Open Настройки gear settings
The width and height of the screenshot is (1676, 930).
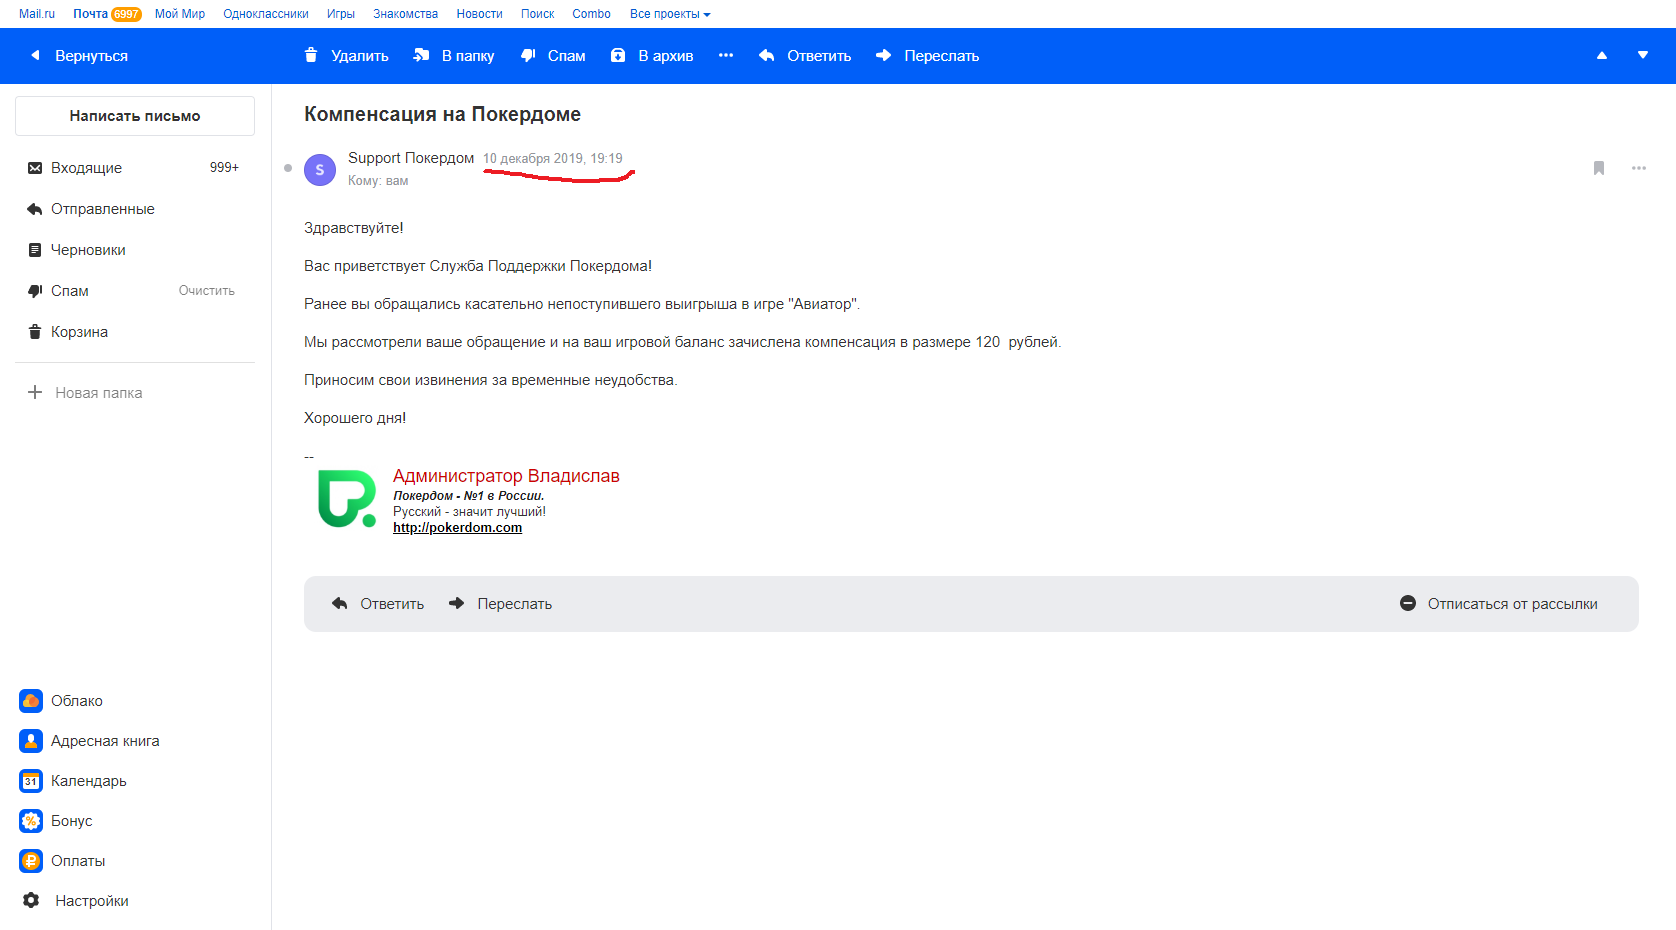pos(31,901)
